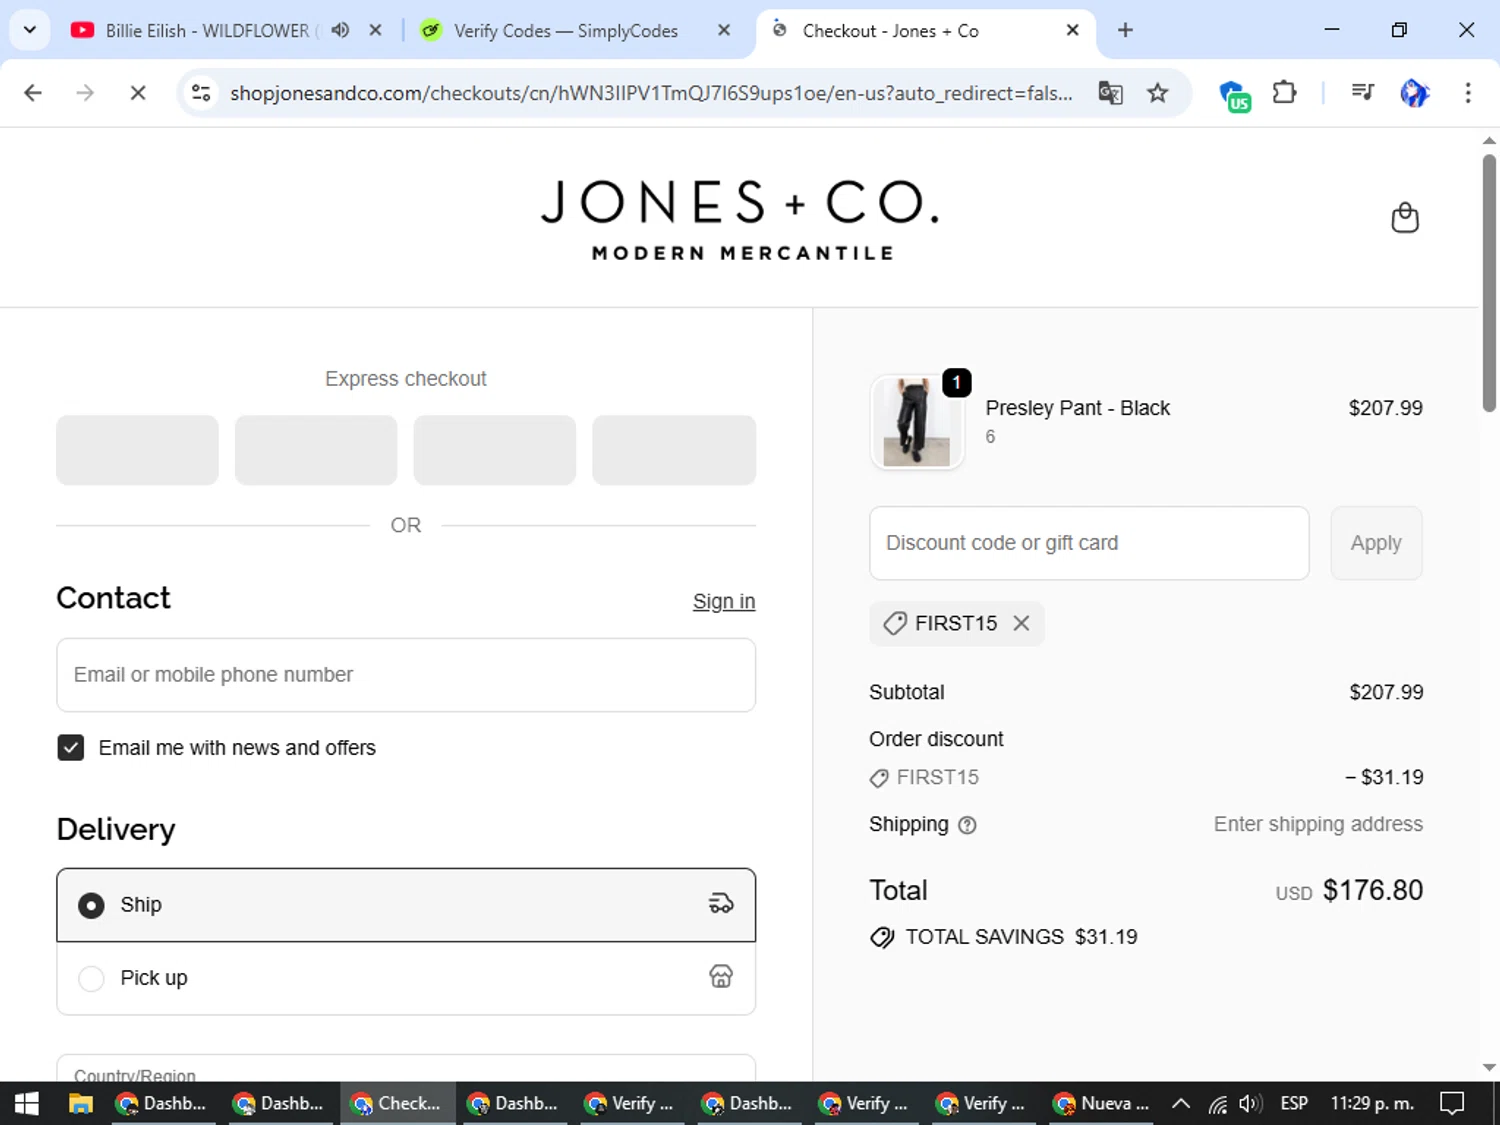
Task: Click the Presley Pant product thumbnail
Action: [x=916, y=421]
